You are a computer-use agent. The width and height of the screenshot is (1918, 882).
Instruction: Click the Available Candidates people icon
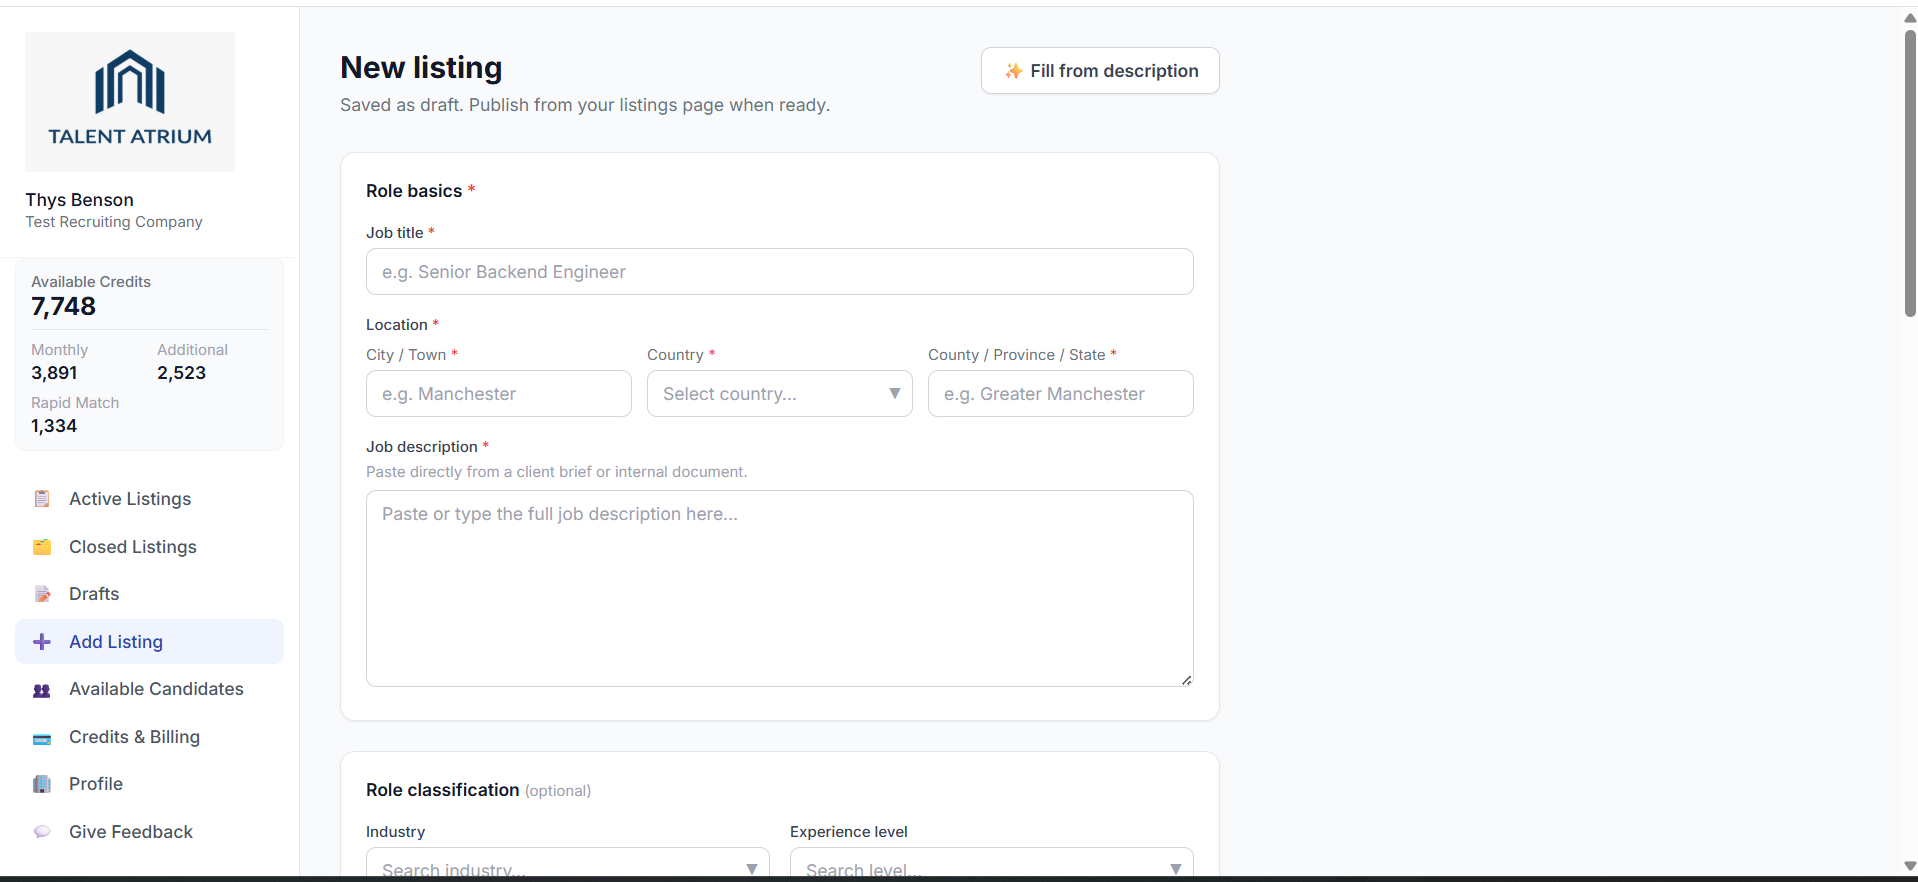tap(42, 690)
